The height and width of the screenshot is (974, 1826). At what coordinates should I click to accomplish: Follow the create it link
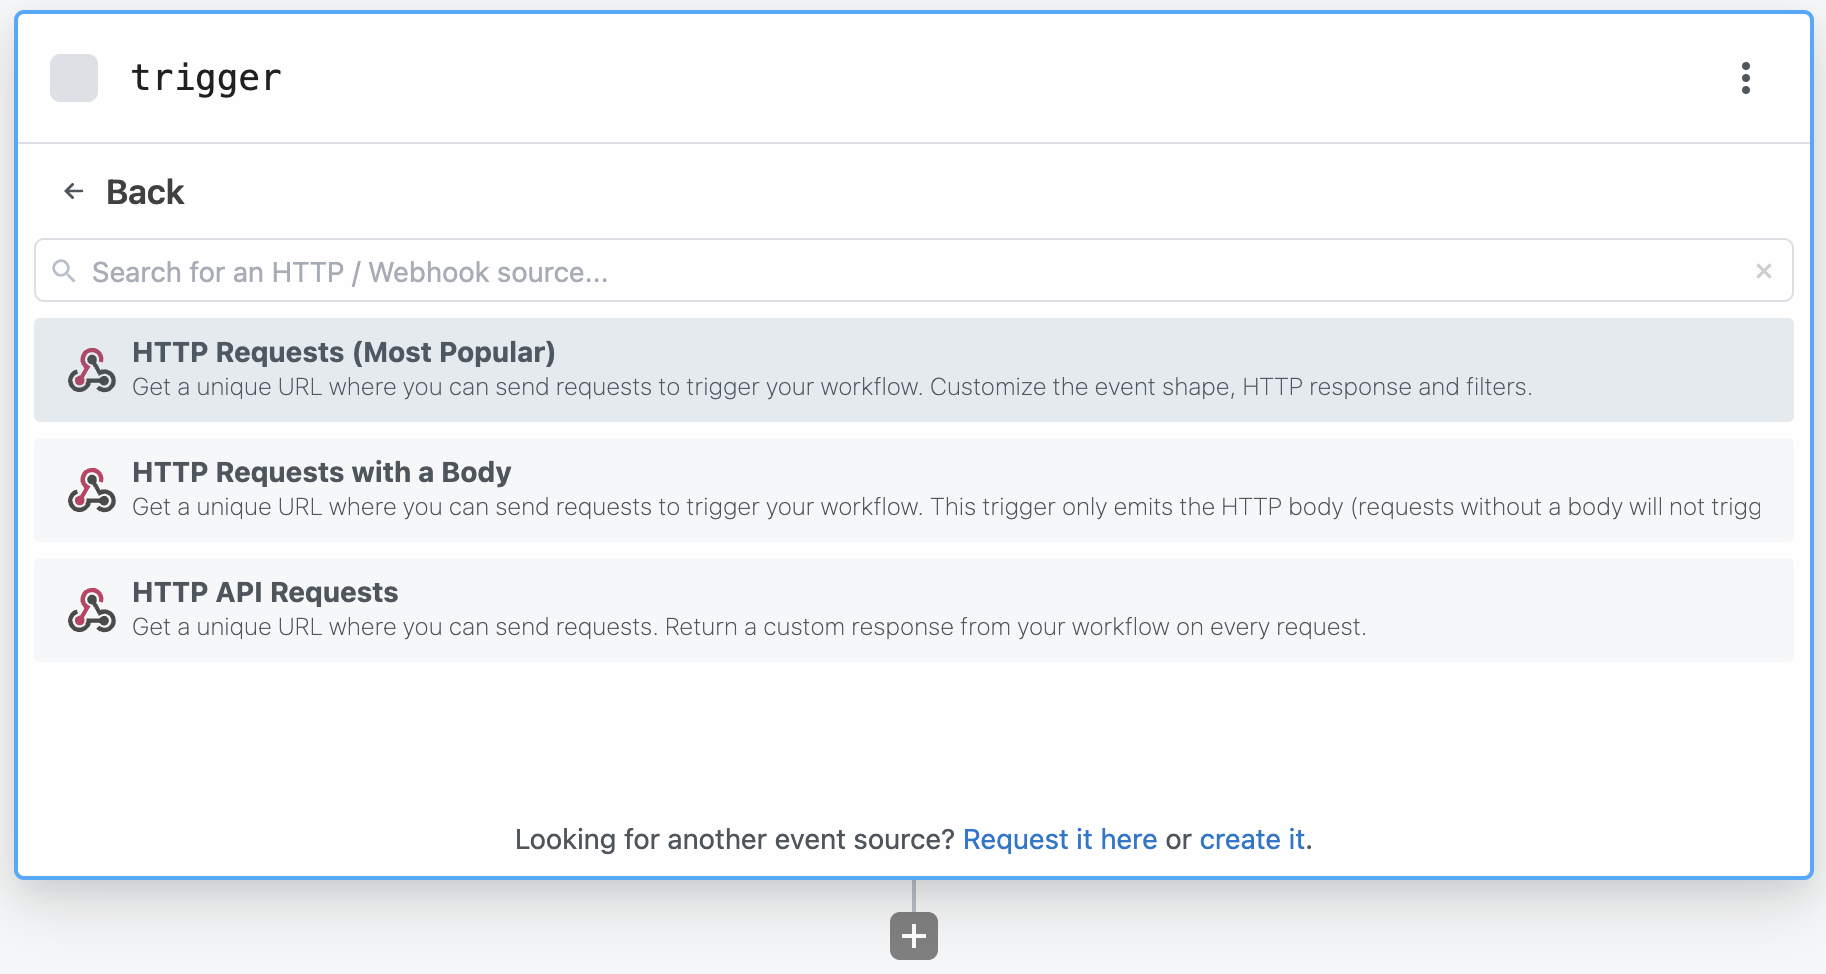tap(1252, 839)
